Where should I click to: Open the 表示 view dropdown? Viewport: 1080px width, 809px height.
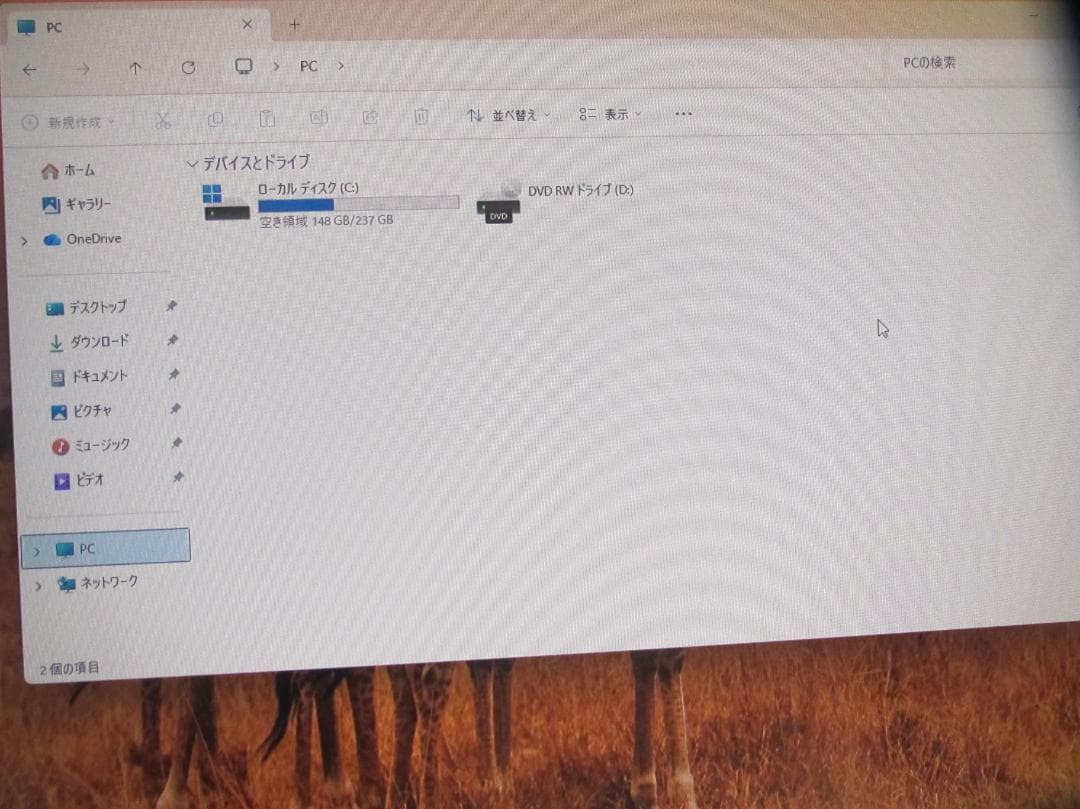(610, 114)
